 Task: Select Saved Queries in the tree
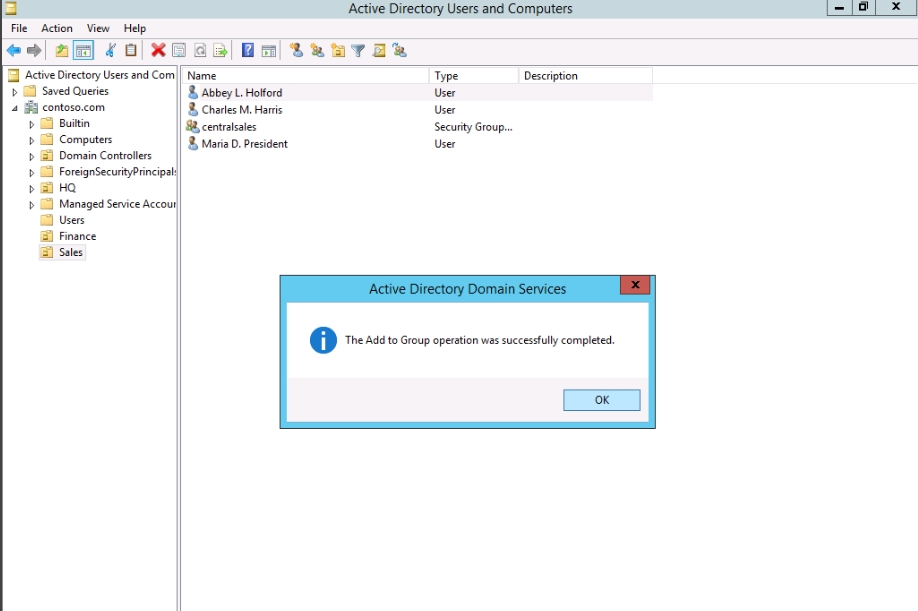click(75, 91)
